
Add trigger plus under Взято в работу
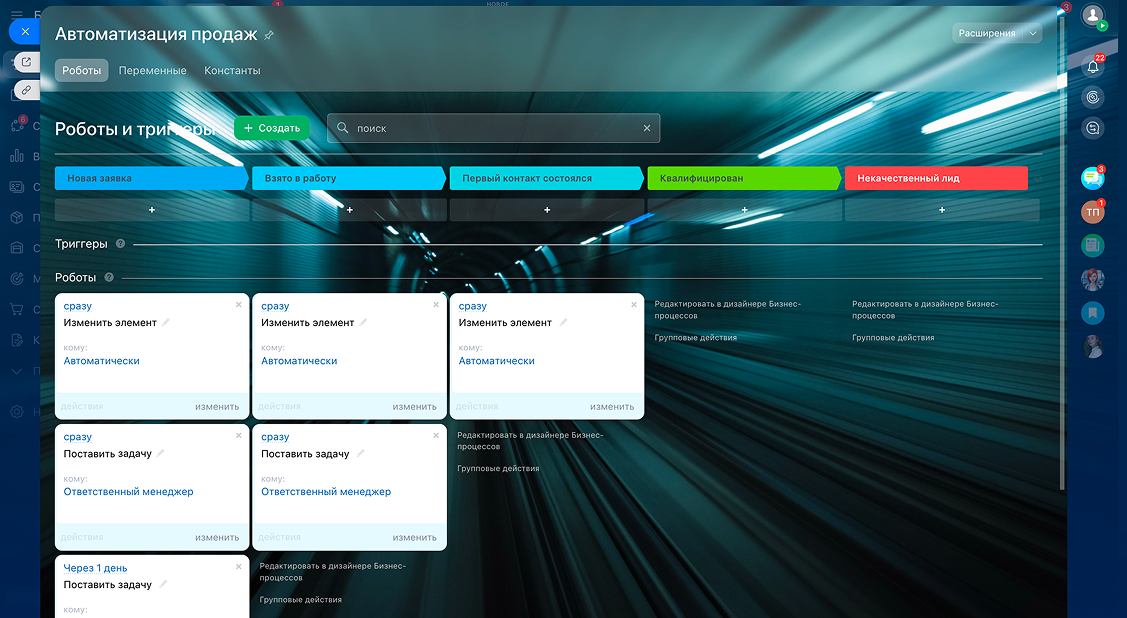click(349, 210)
